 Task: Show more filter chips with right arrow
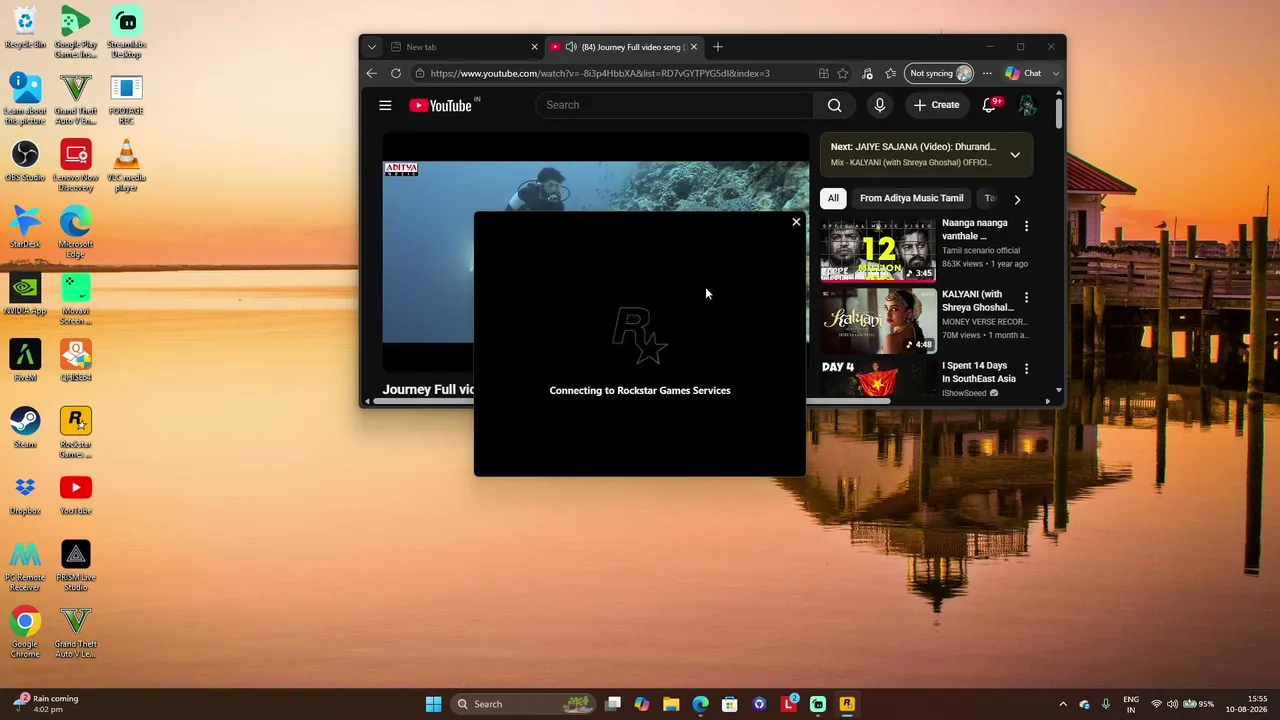1017,199
